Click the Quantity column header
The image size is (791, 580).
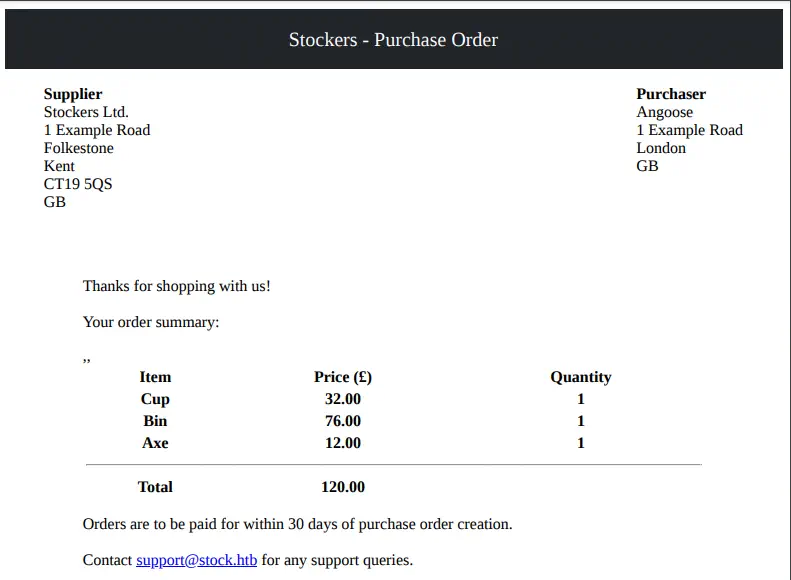pyautogui.click(x=580, y=377)
